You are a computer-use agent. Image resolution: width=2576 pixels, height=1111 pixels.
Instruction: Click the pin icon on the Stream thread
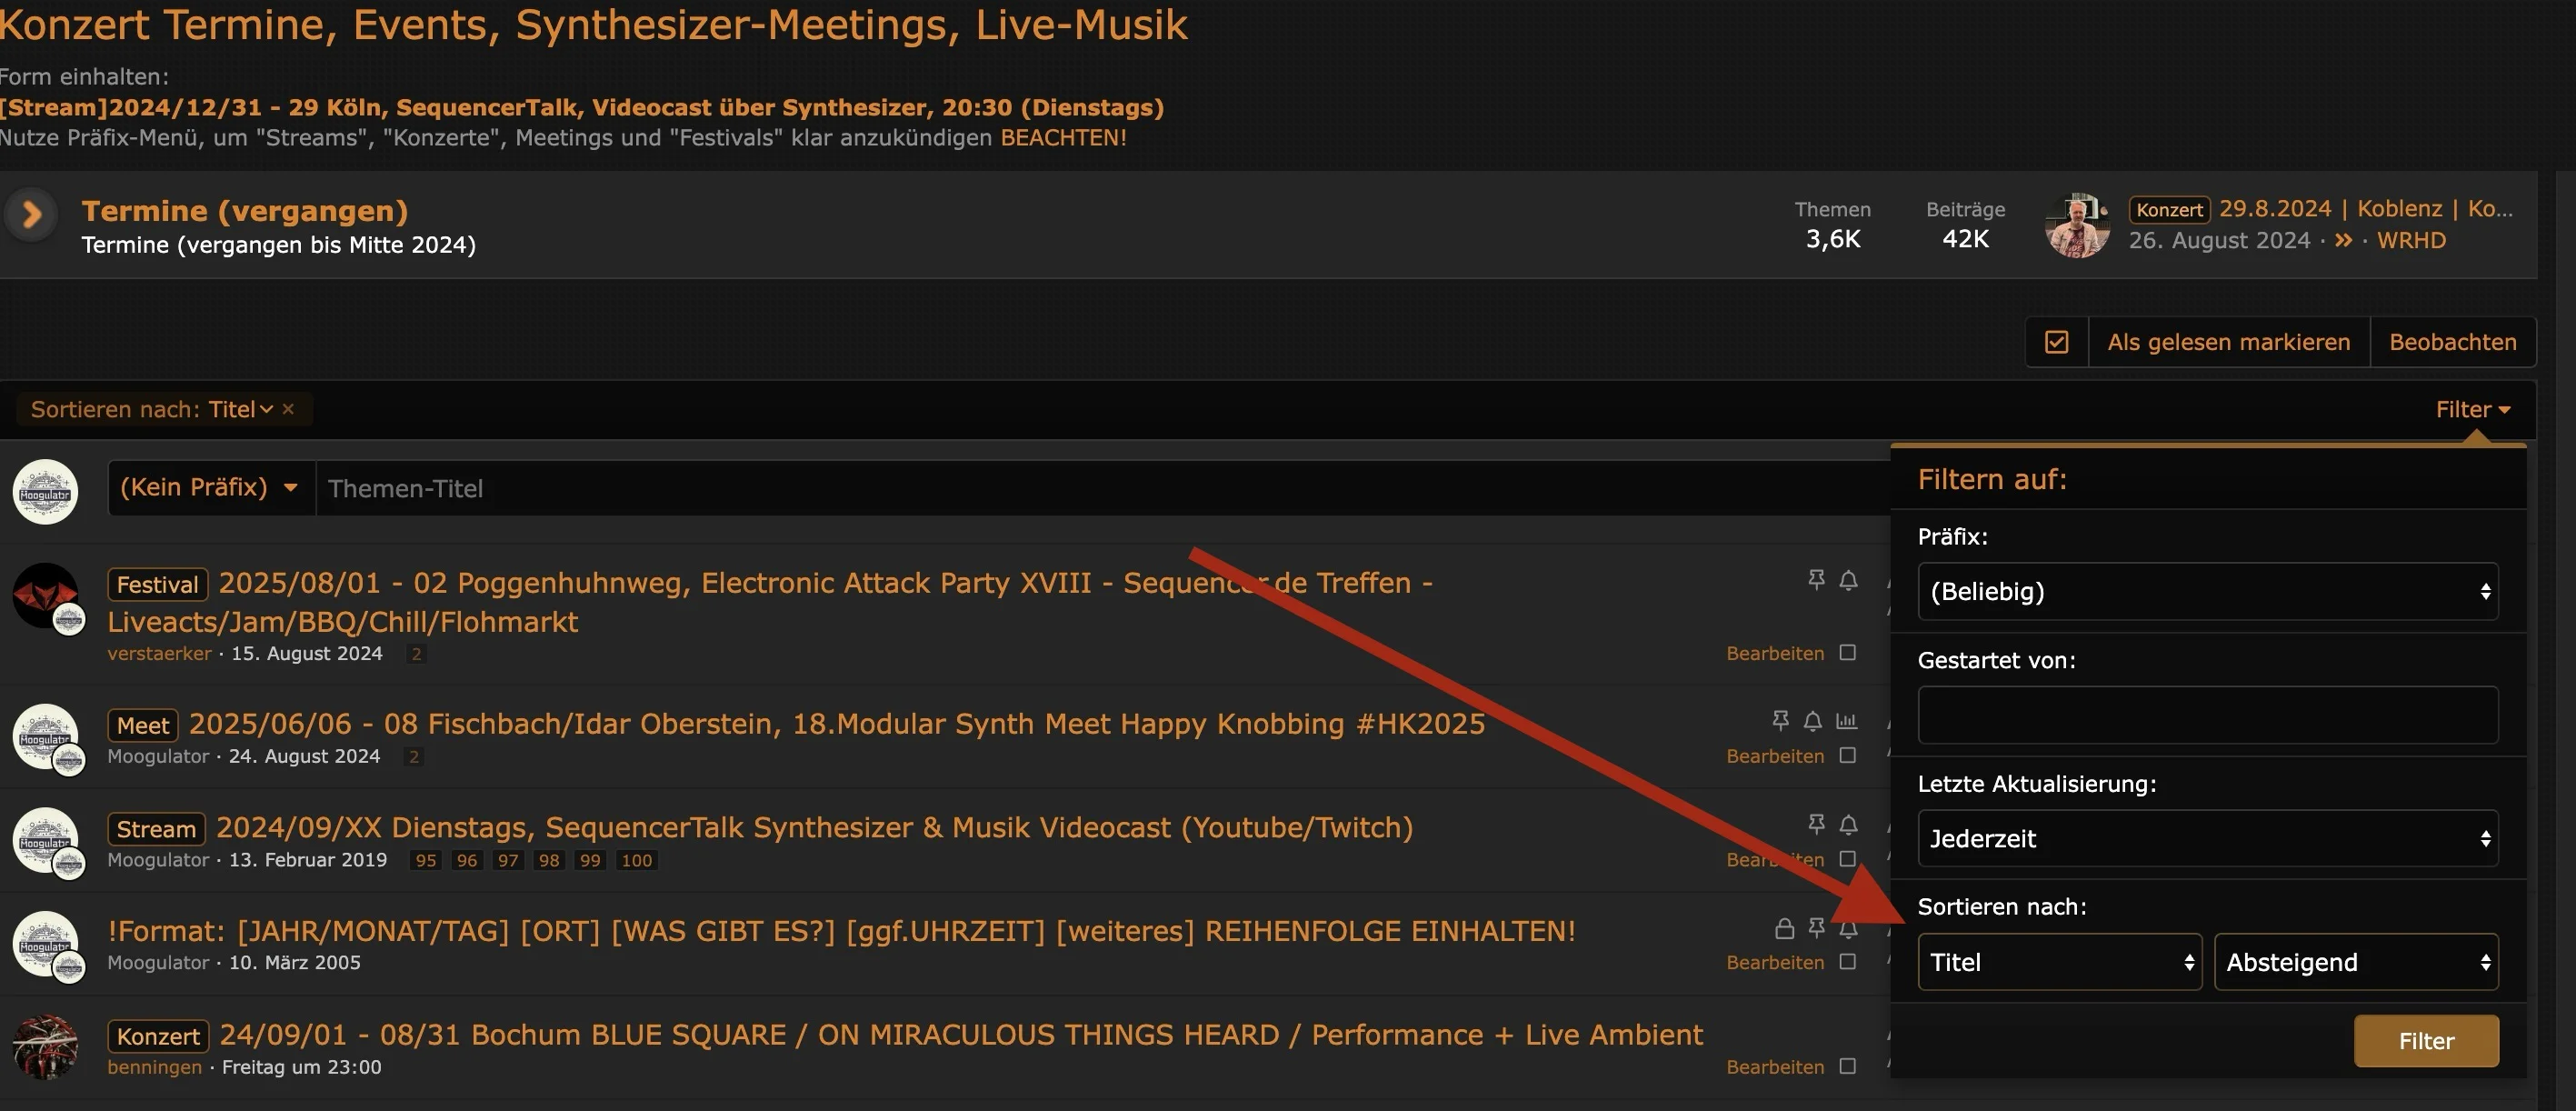click(1816, 823)
